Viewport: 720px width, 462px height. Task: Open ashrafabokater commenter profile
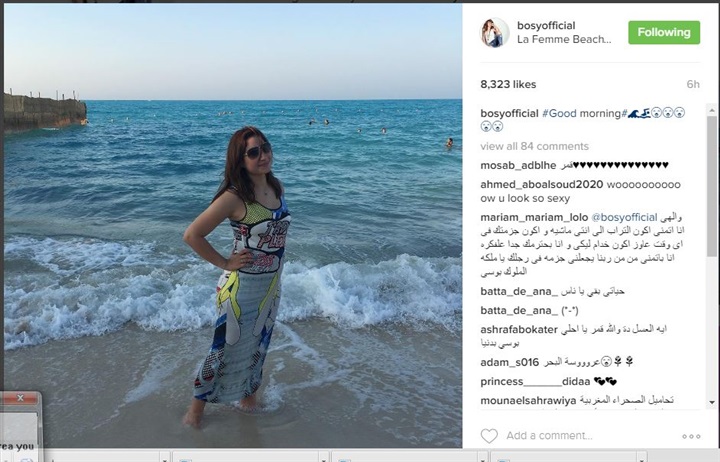pyautogui.click(x=519, y=330)
